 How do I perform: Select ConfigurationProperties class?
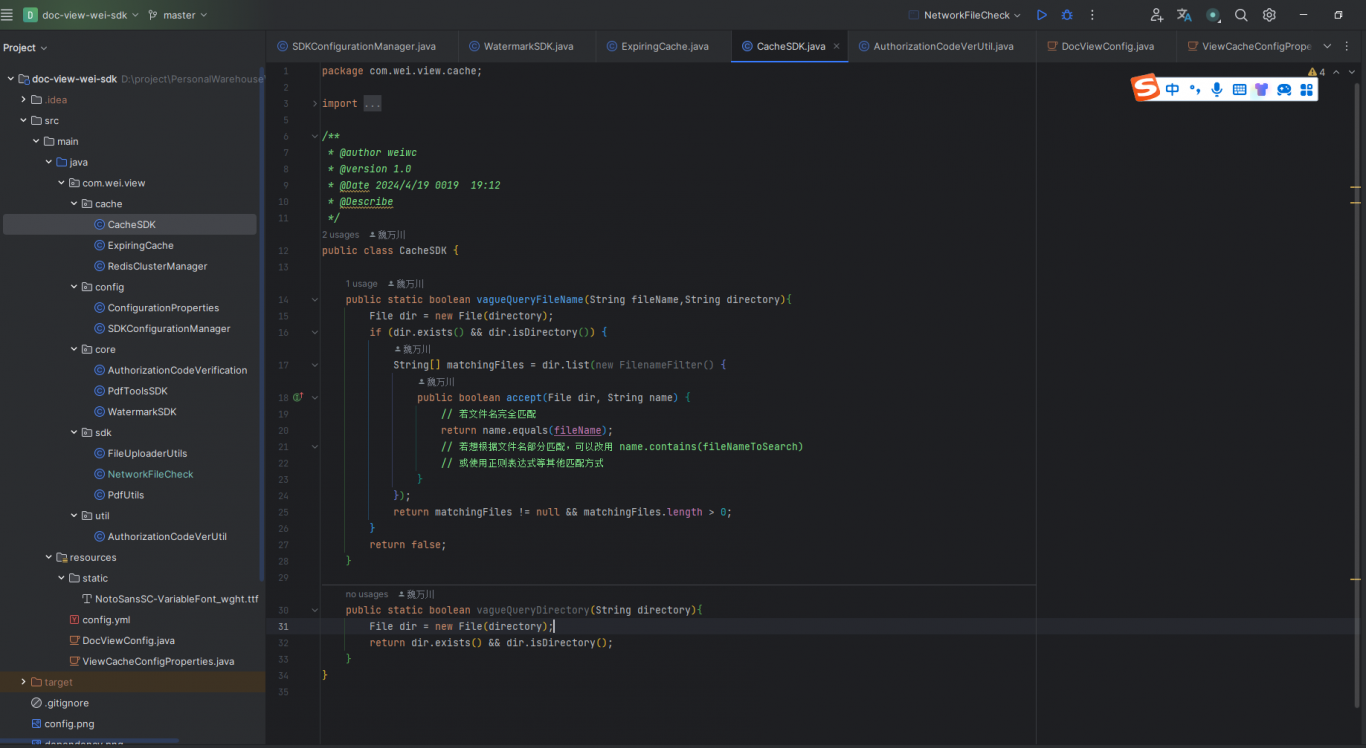163,308
